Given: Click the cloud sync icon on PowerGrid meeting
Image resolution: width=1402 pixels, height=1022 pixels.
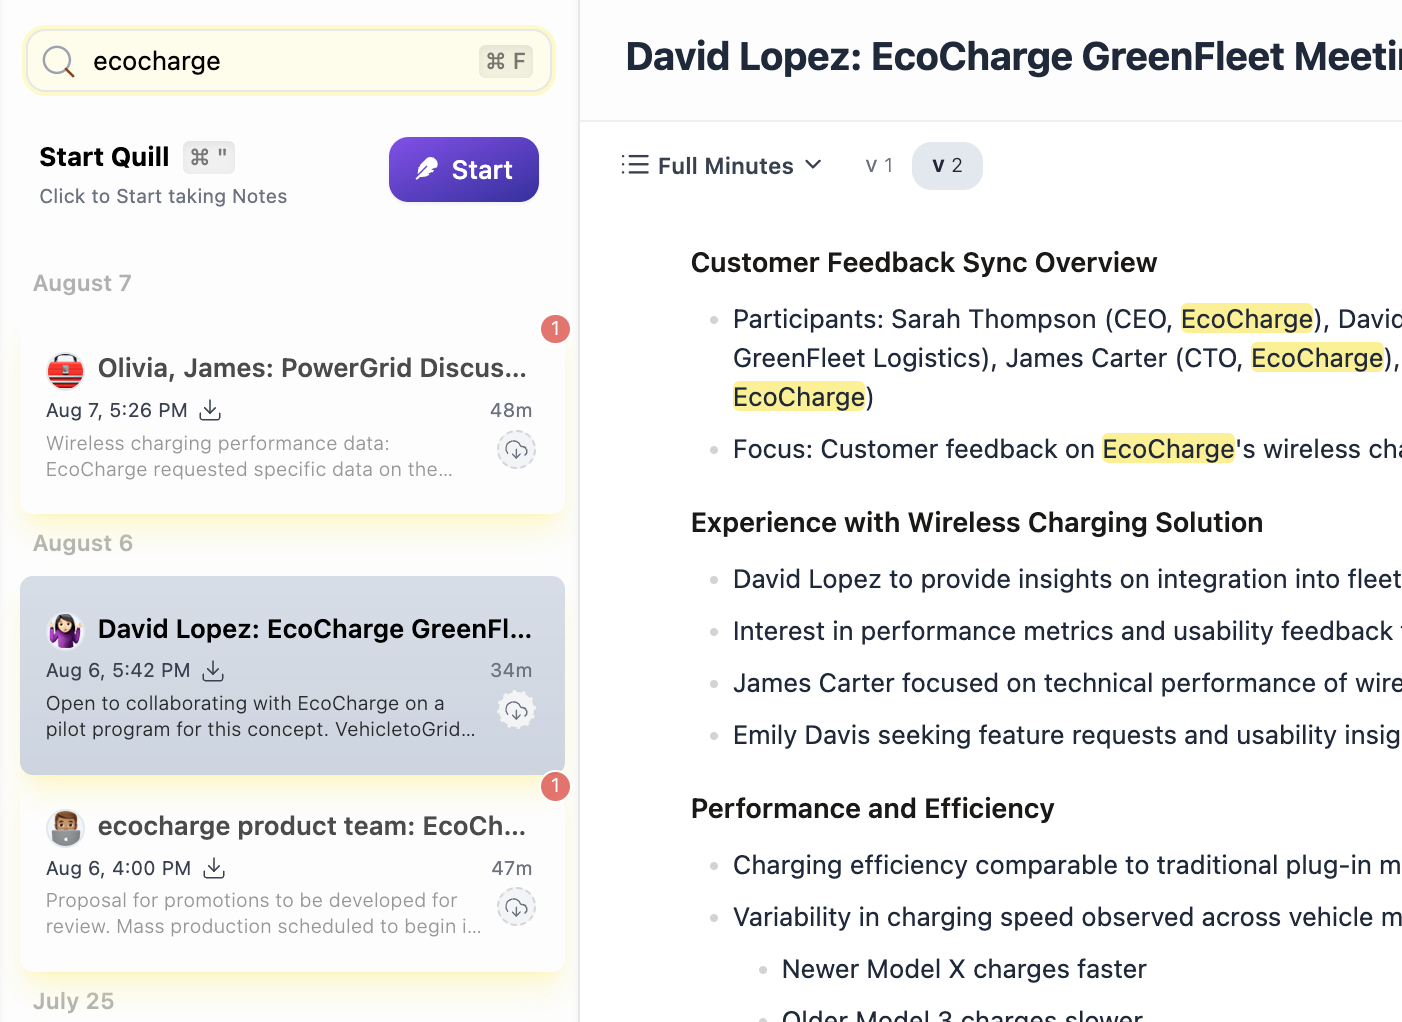Looking at the screenshot, I should (516, 450).
